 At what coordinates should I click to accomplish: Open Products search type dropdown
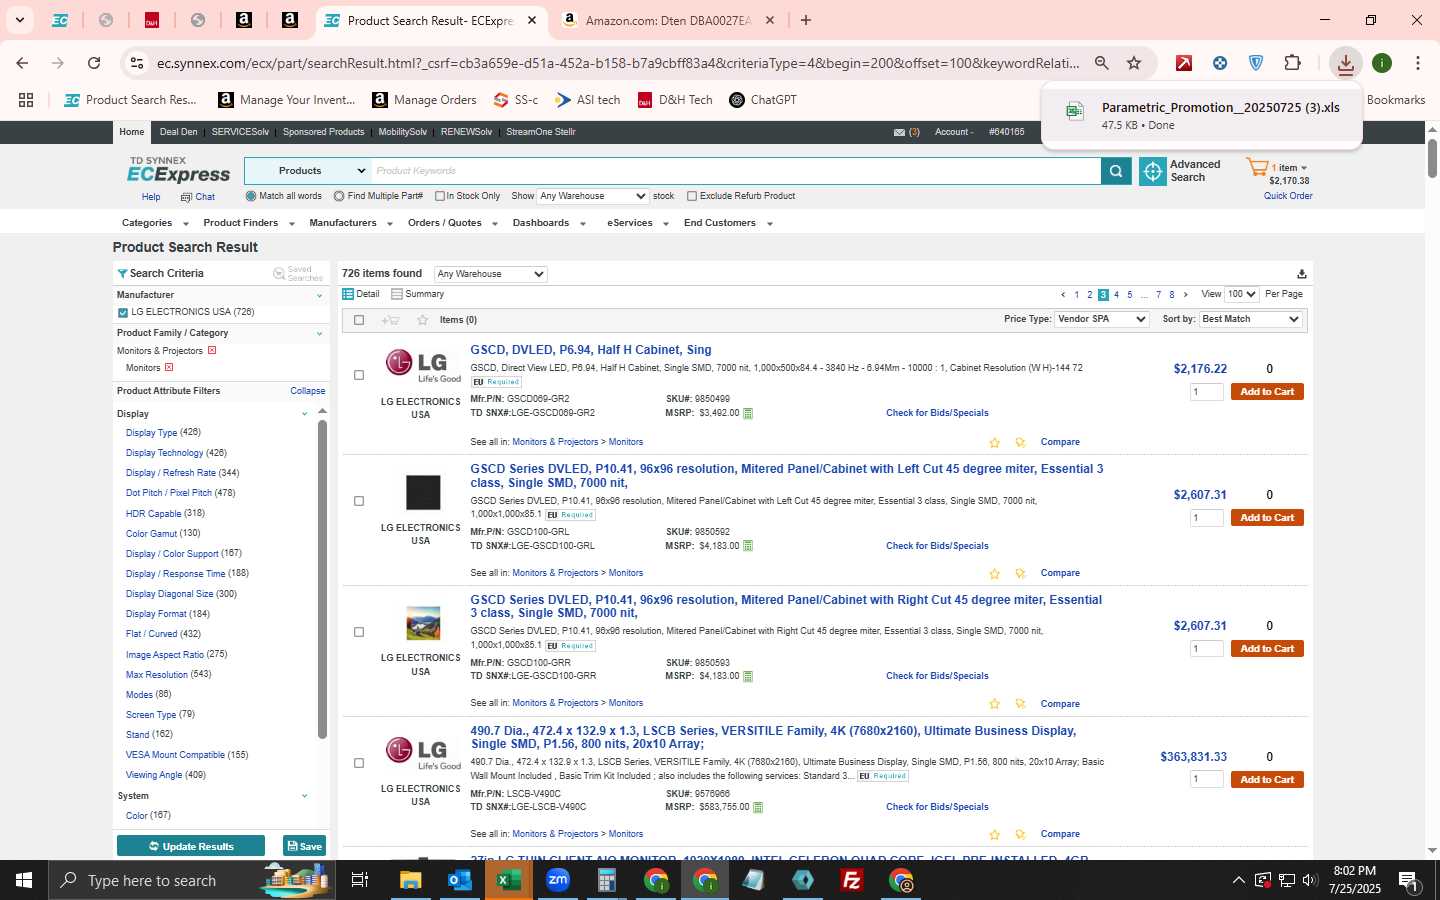(308, 171)
